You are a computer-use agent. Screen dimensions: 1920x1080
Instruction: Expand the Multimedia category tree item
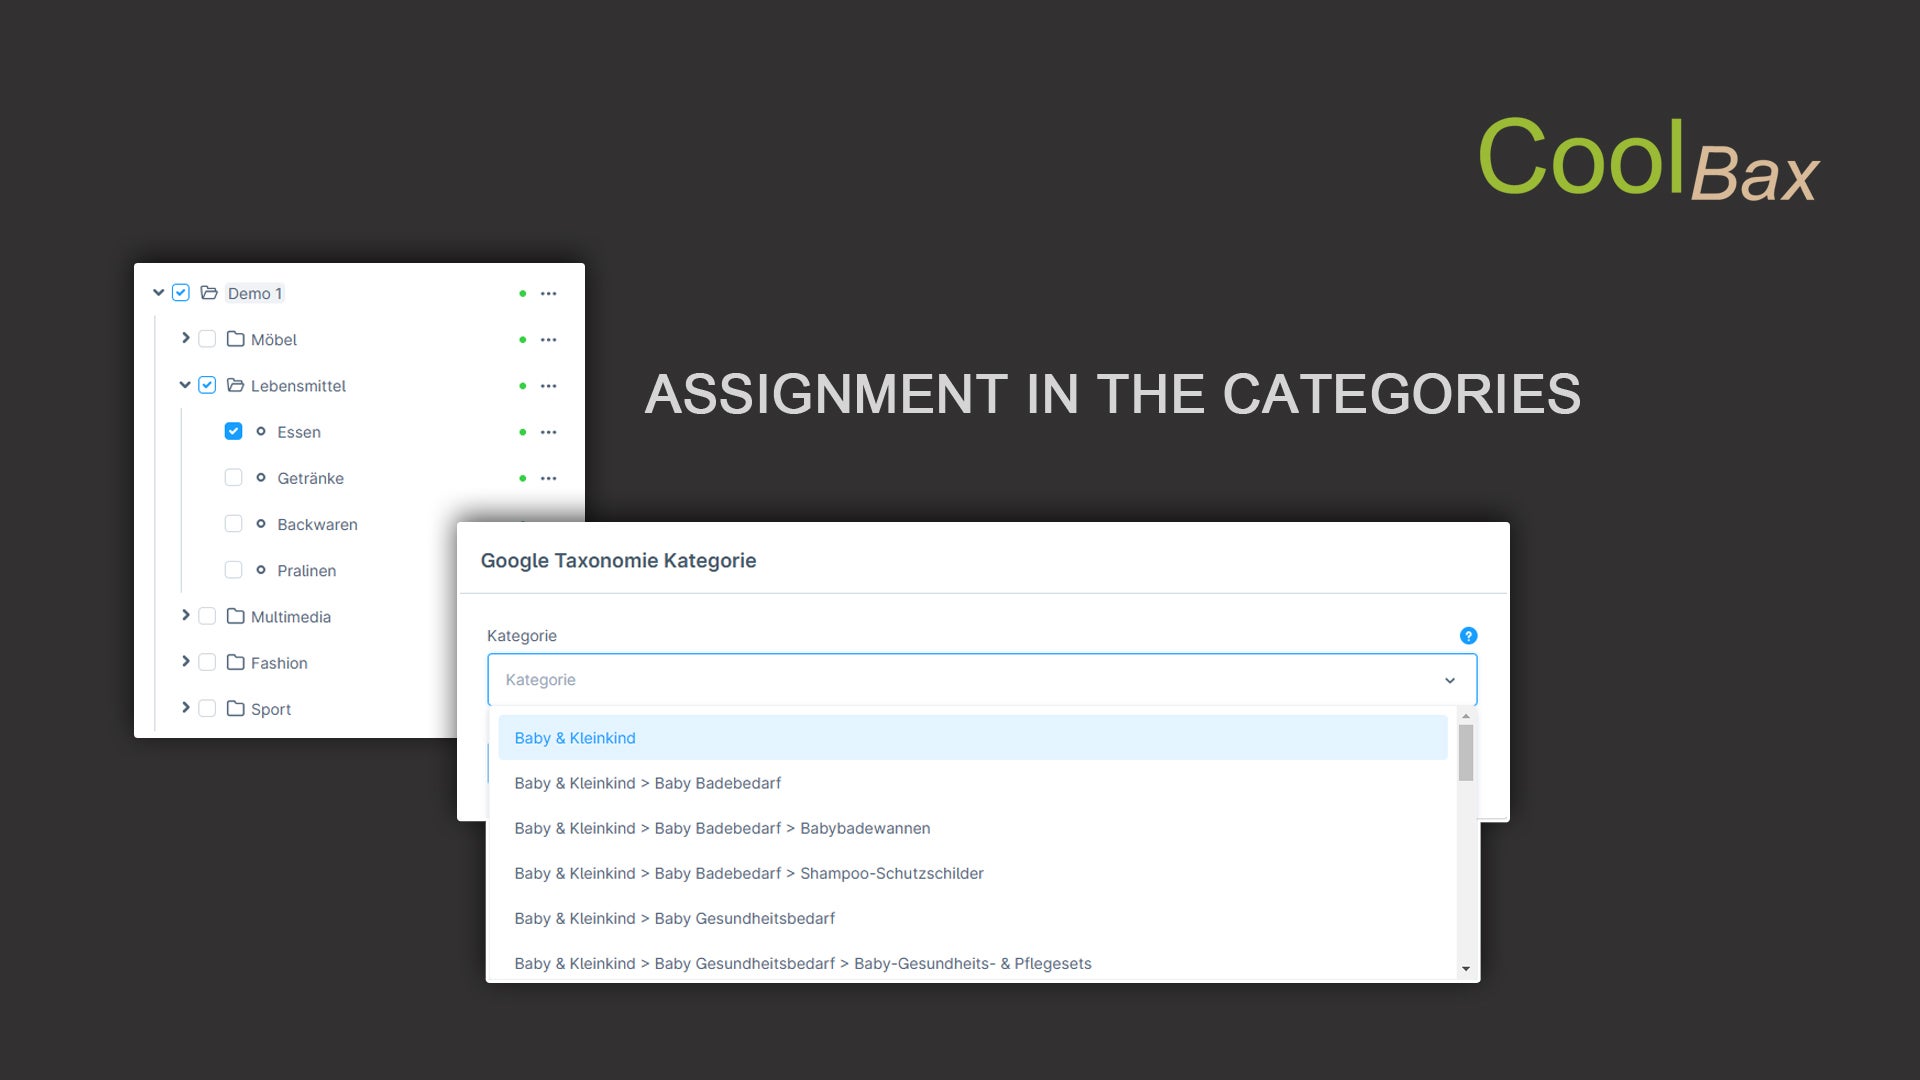tap(185, 616)
